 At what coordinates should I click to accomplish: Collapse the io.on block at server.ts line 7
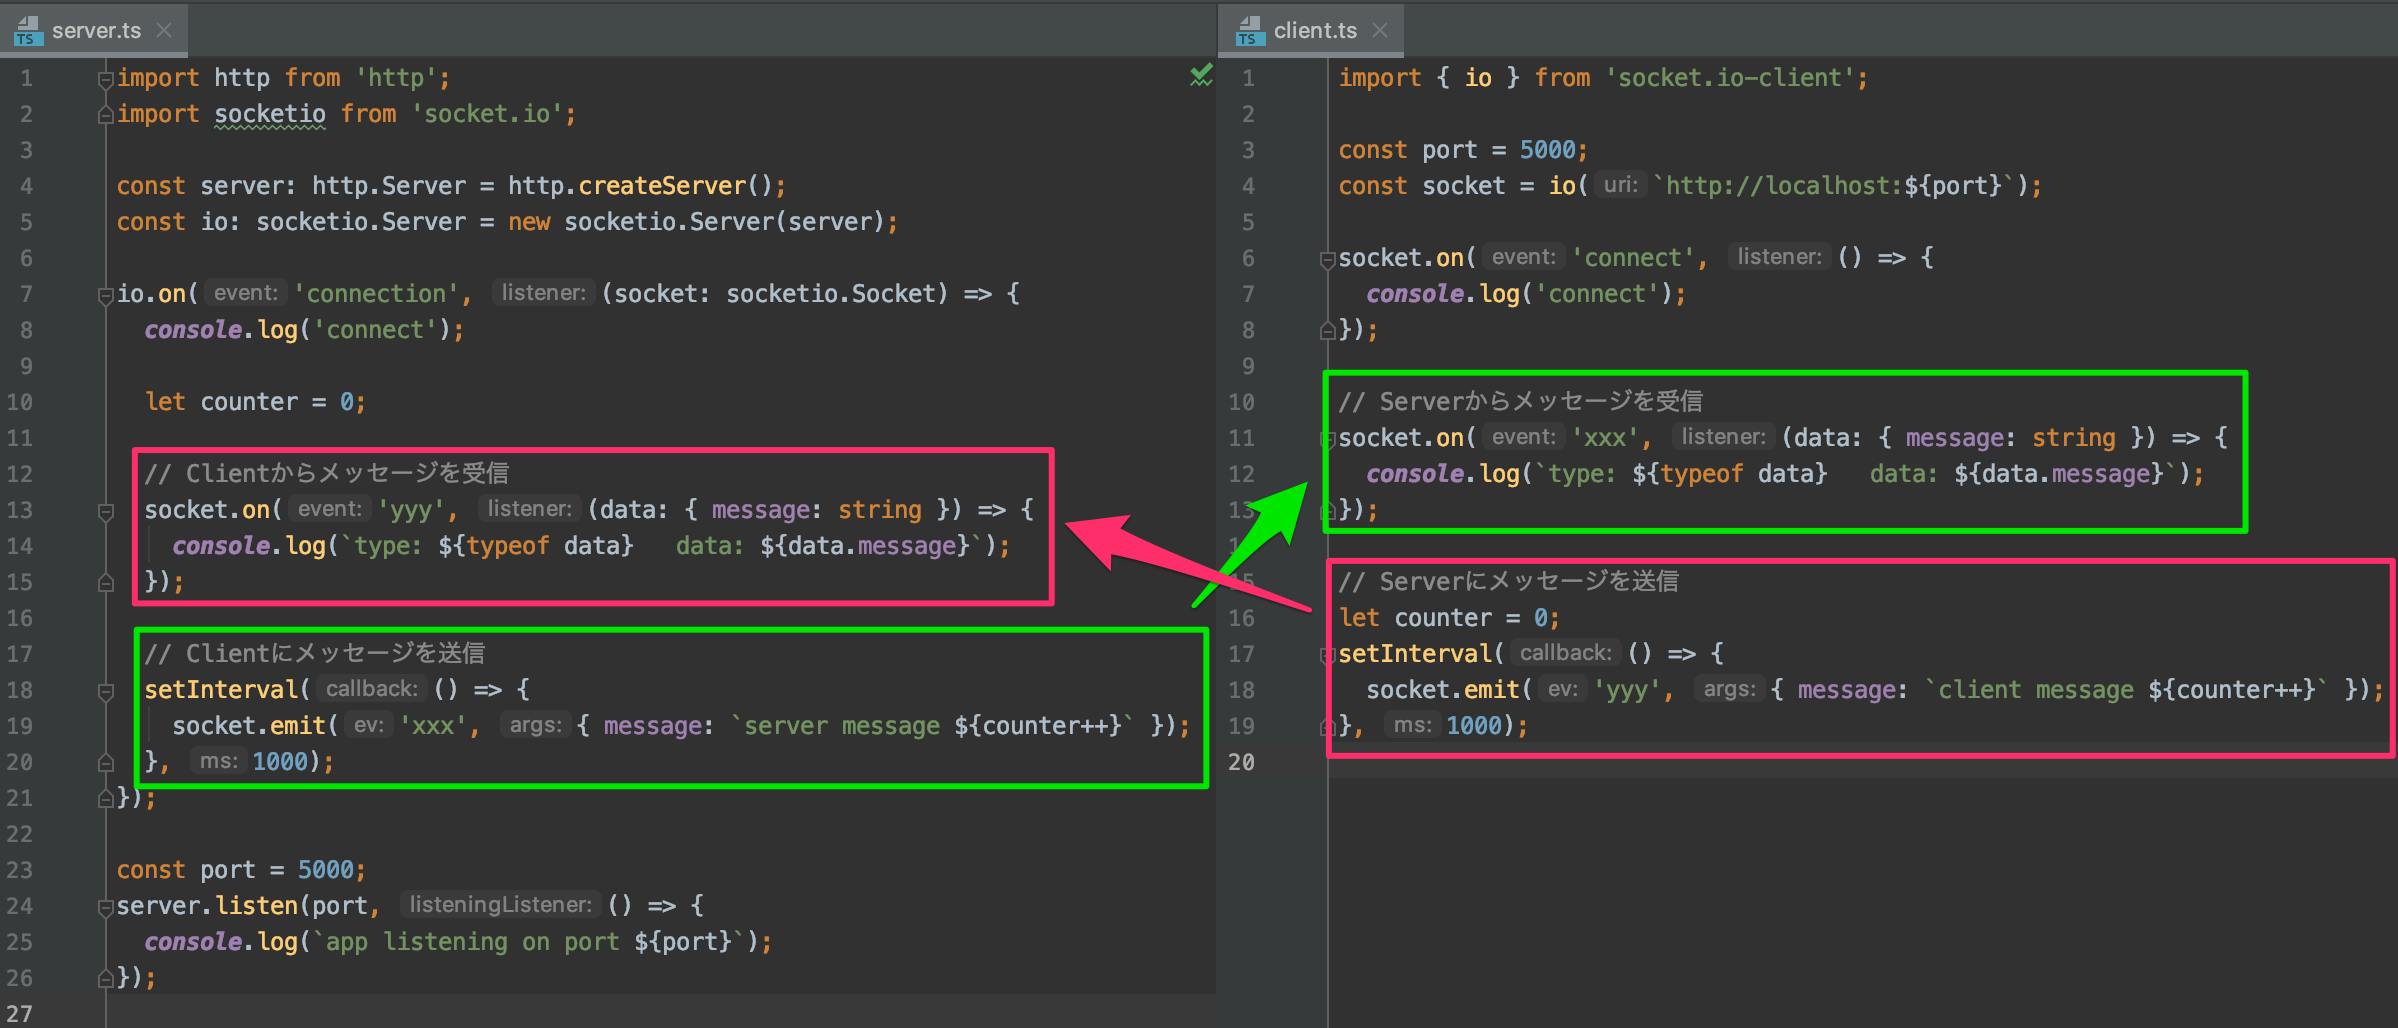click(x=105, y=295)
